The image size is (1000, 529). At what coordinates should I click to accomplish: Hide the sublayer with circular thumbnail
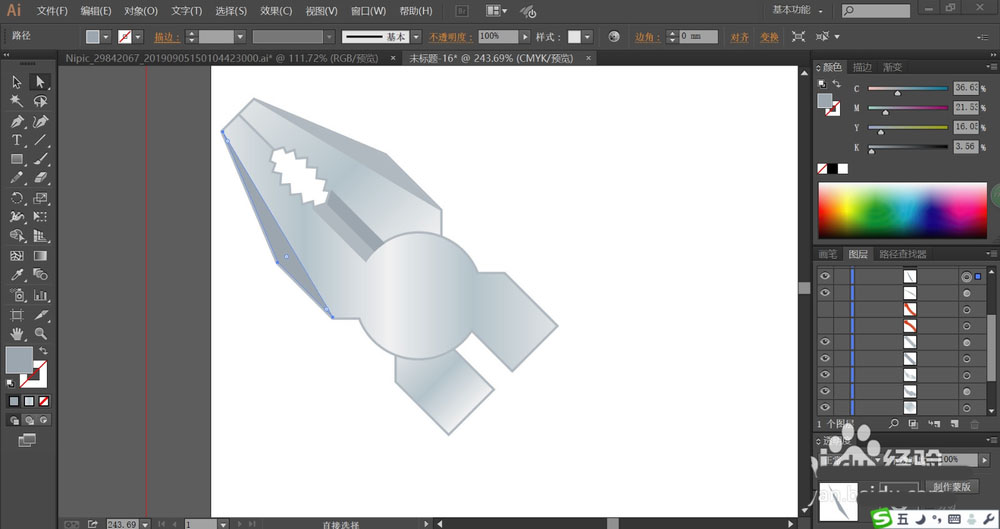[x=825, y=407]
